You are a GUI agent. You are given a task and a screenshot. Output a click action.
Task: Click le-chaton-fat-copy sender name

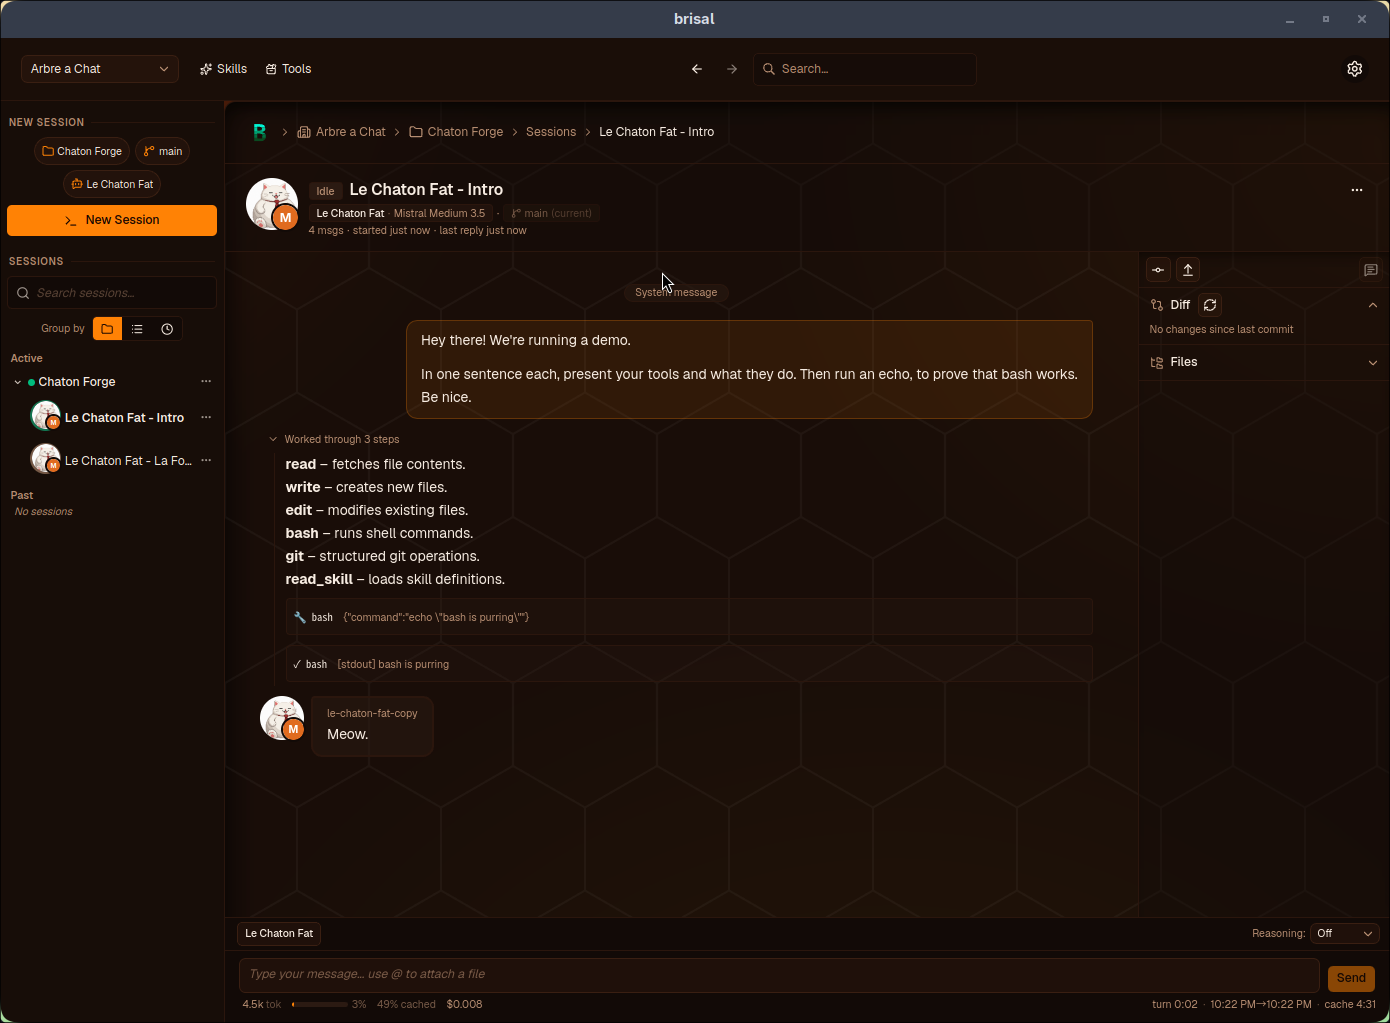372,713
